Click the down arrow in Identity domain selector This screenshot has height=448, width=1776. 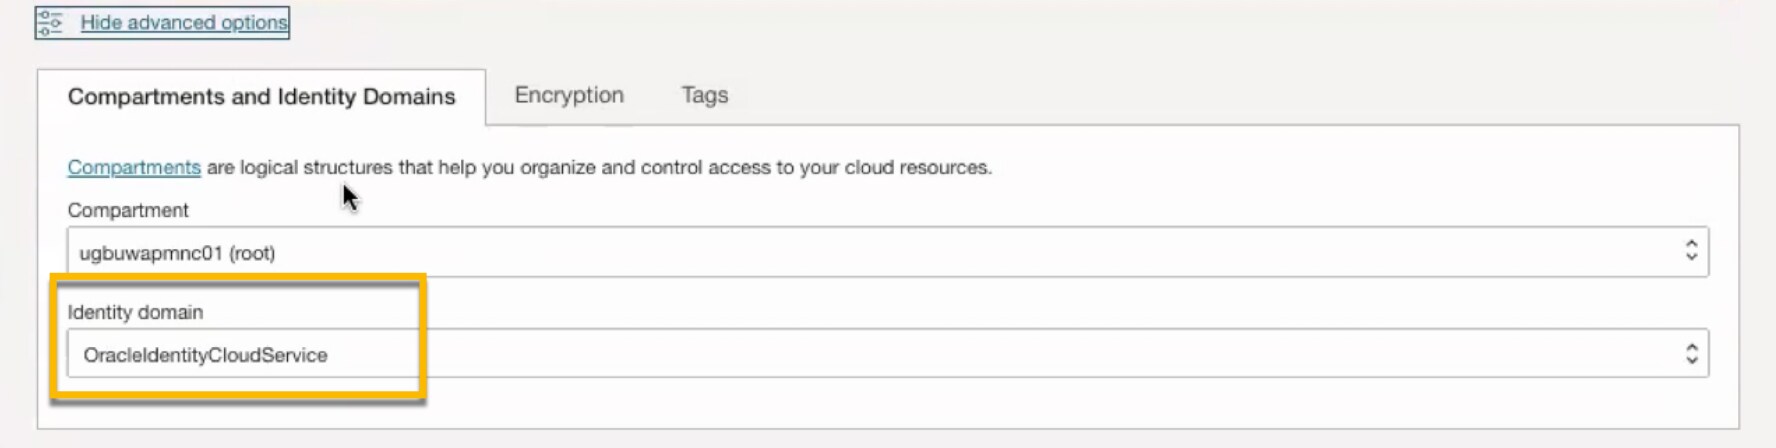(x=1691, y=360)
